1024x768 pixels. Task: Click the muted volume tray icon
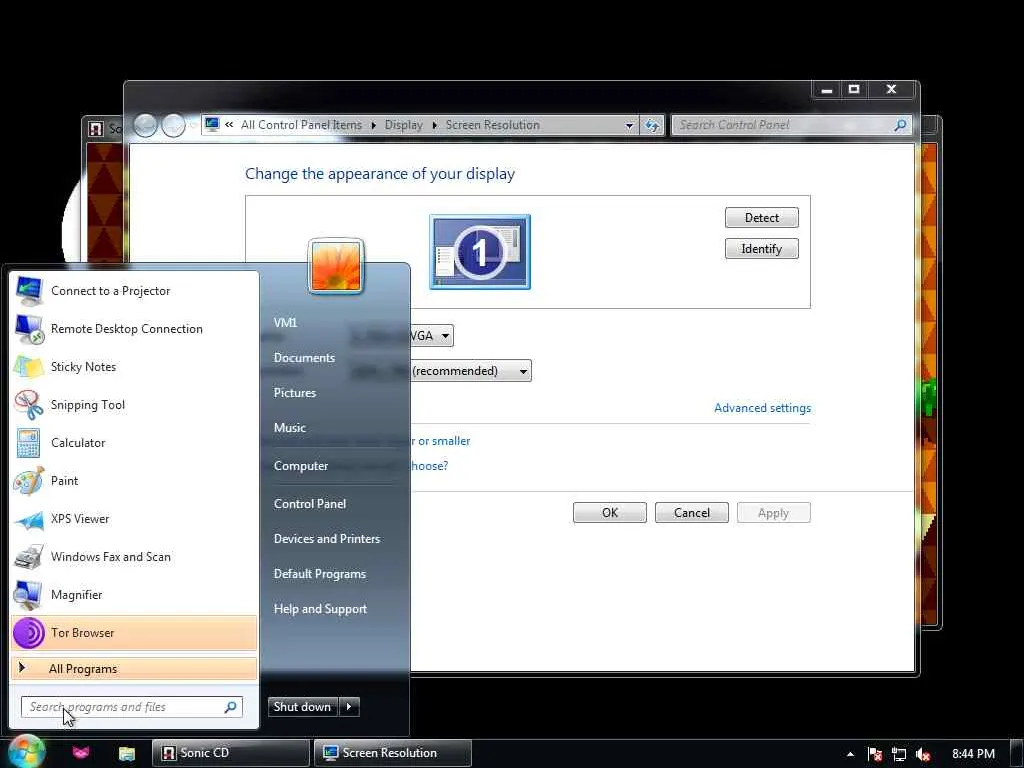click(923, 754)
